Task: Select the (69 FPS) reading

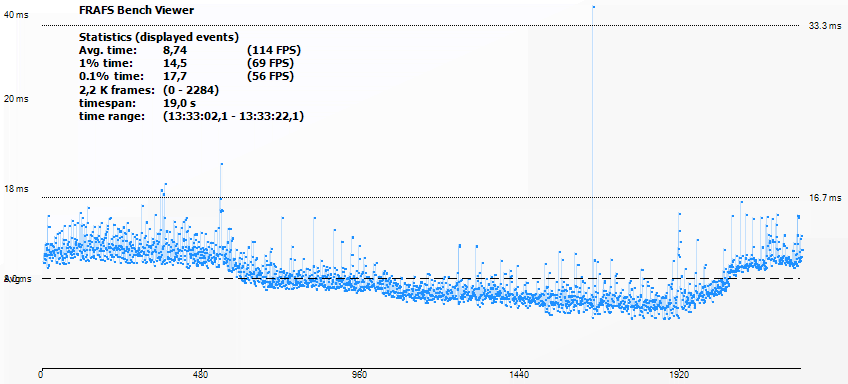Action: click(270, 63)
